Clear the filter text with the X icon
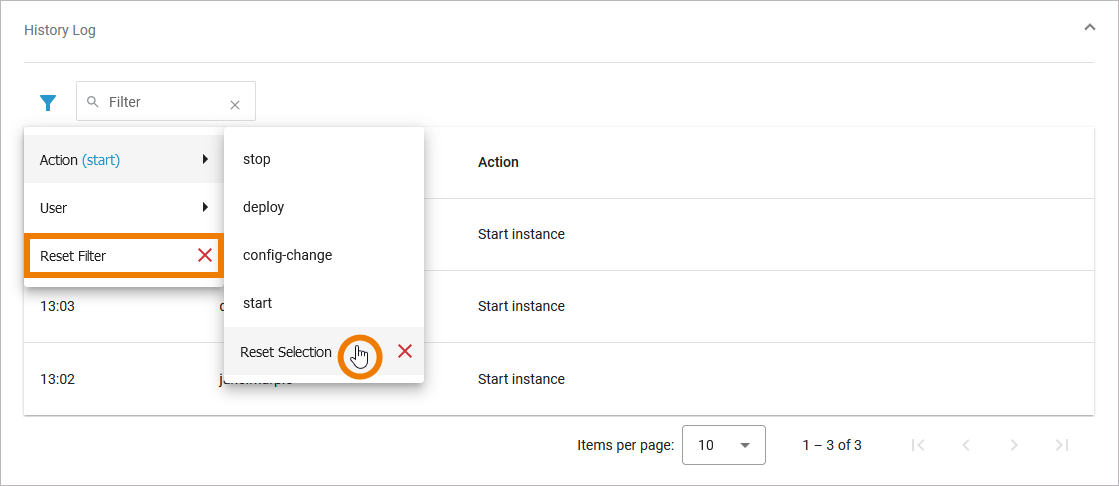This screenshot has height=486, width=1119. pos(235,104)
